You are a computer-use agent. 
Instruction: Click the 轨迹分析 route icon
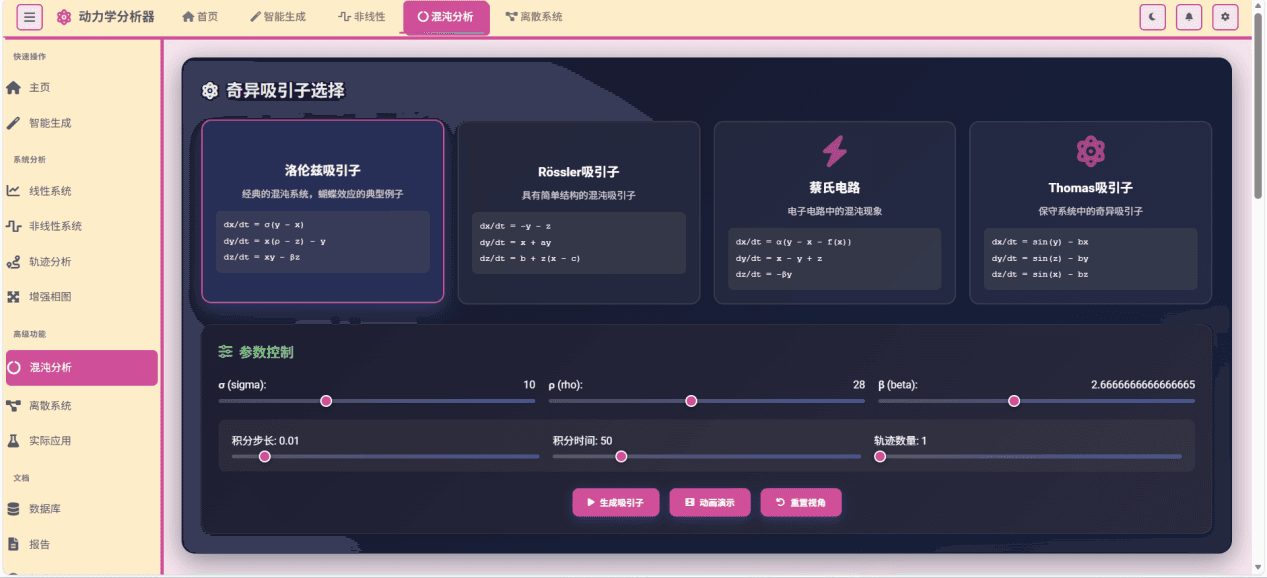coord(13,262)
